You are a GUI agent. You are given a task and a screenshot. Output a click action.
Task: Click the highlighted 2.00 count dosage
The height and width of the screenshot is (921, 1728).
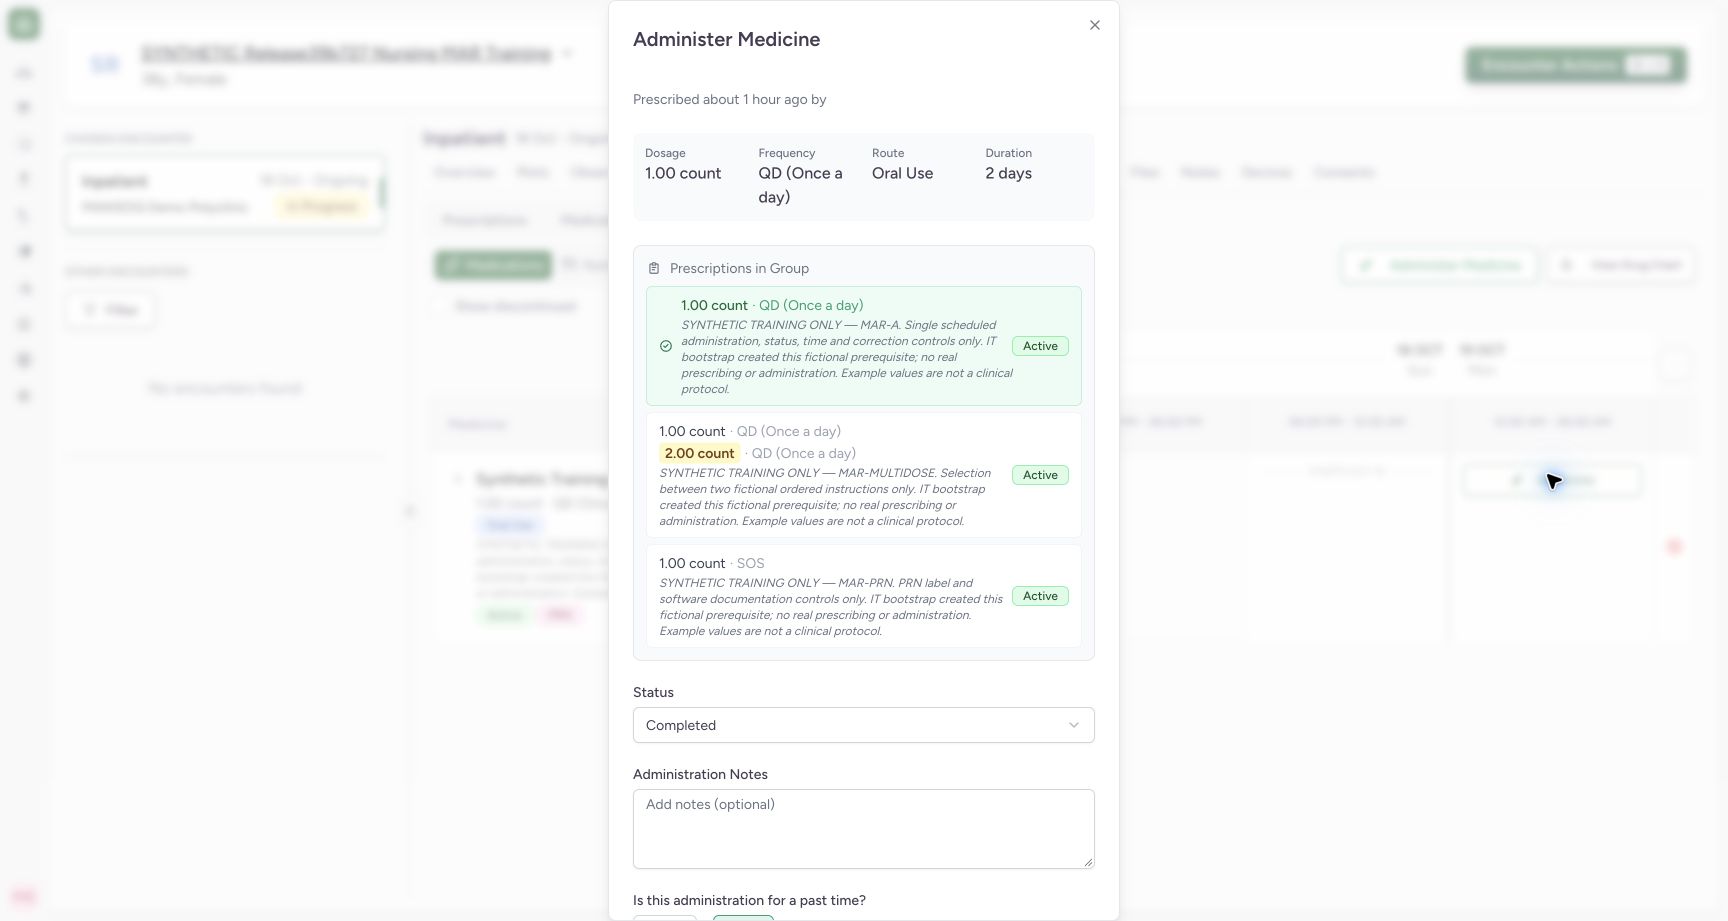(x=699, y=453)
